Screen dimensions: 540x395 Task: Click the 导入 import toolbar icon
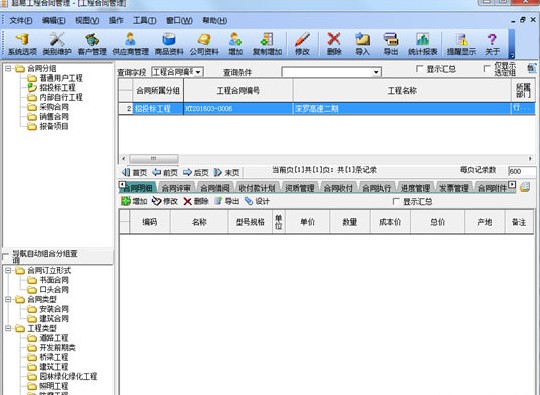coord(362,44)
